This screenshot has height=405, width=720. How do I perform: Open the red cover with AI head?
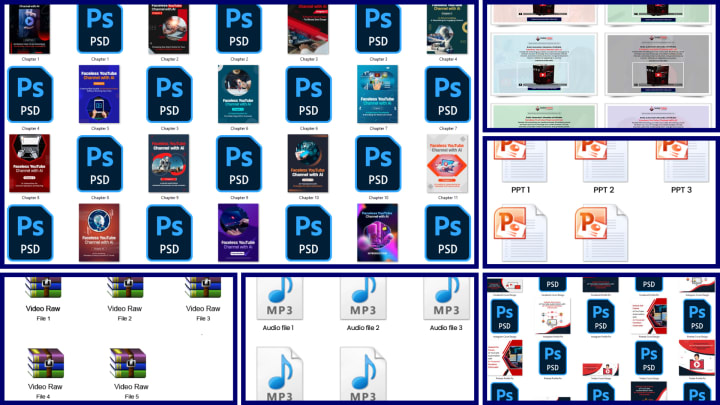tap(99, 233)
